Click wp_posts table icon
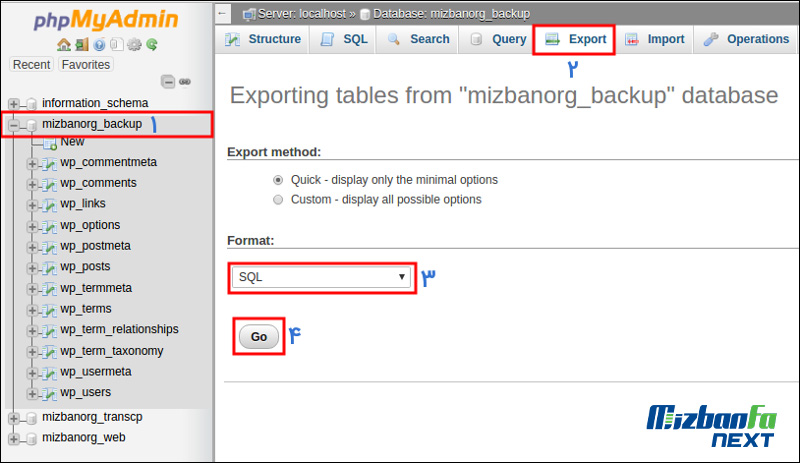 click(x=49, y=268)
